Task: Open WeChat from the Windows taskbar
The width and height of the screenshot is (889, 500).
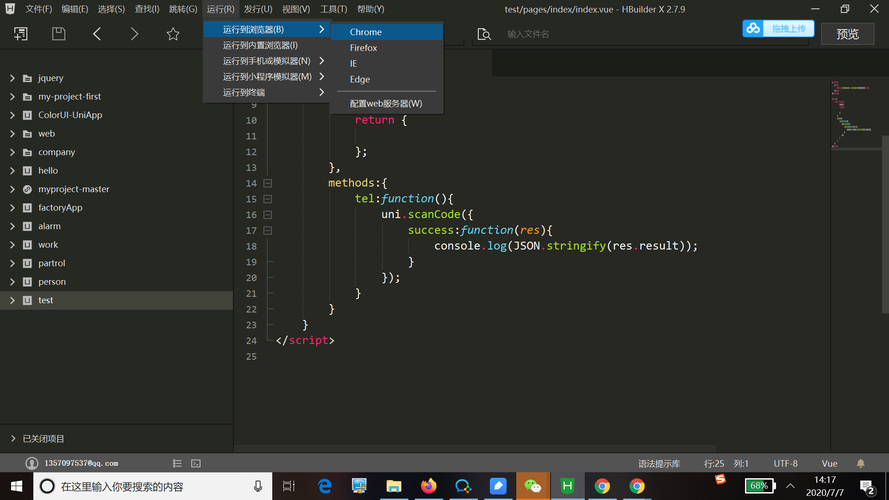Action: [533, 486]
